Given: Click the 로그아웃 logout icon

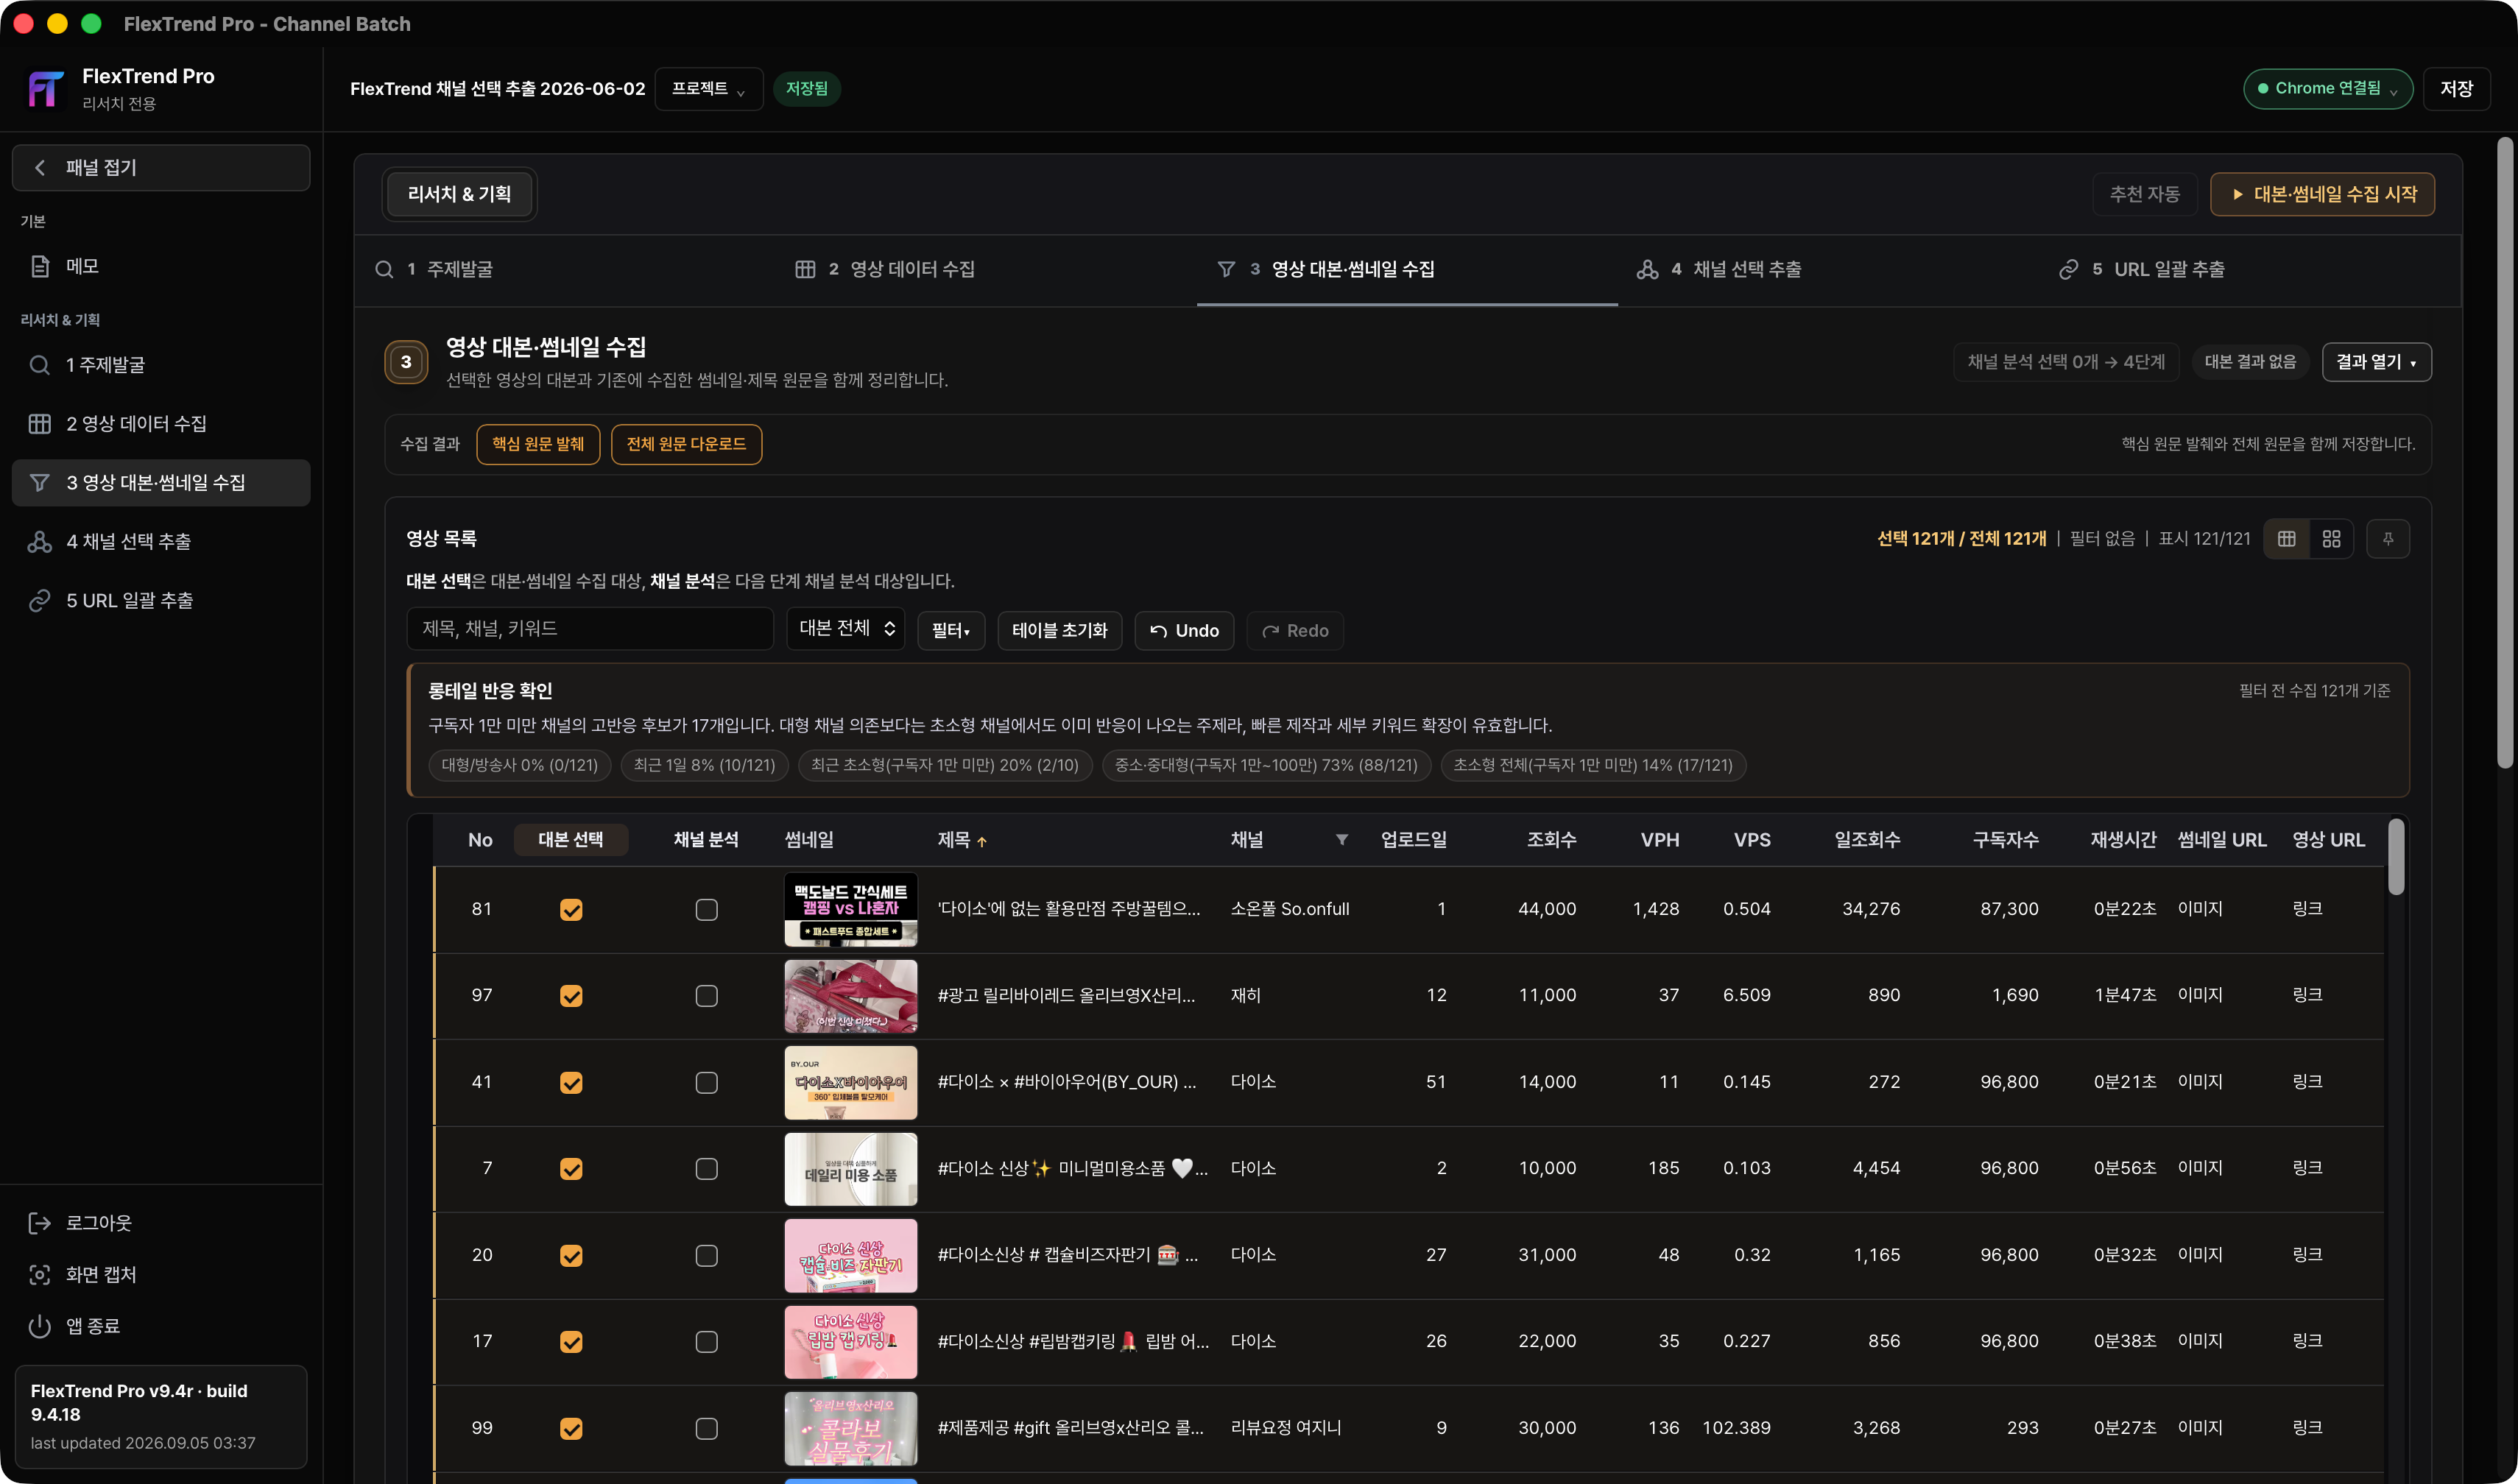Looking at the screenshot, I should (x=40, y=1223).
